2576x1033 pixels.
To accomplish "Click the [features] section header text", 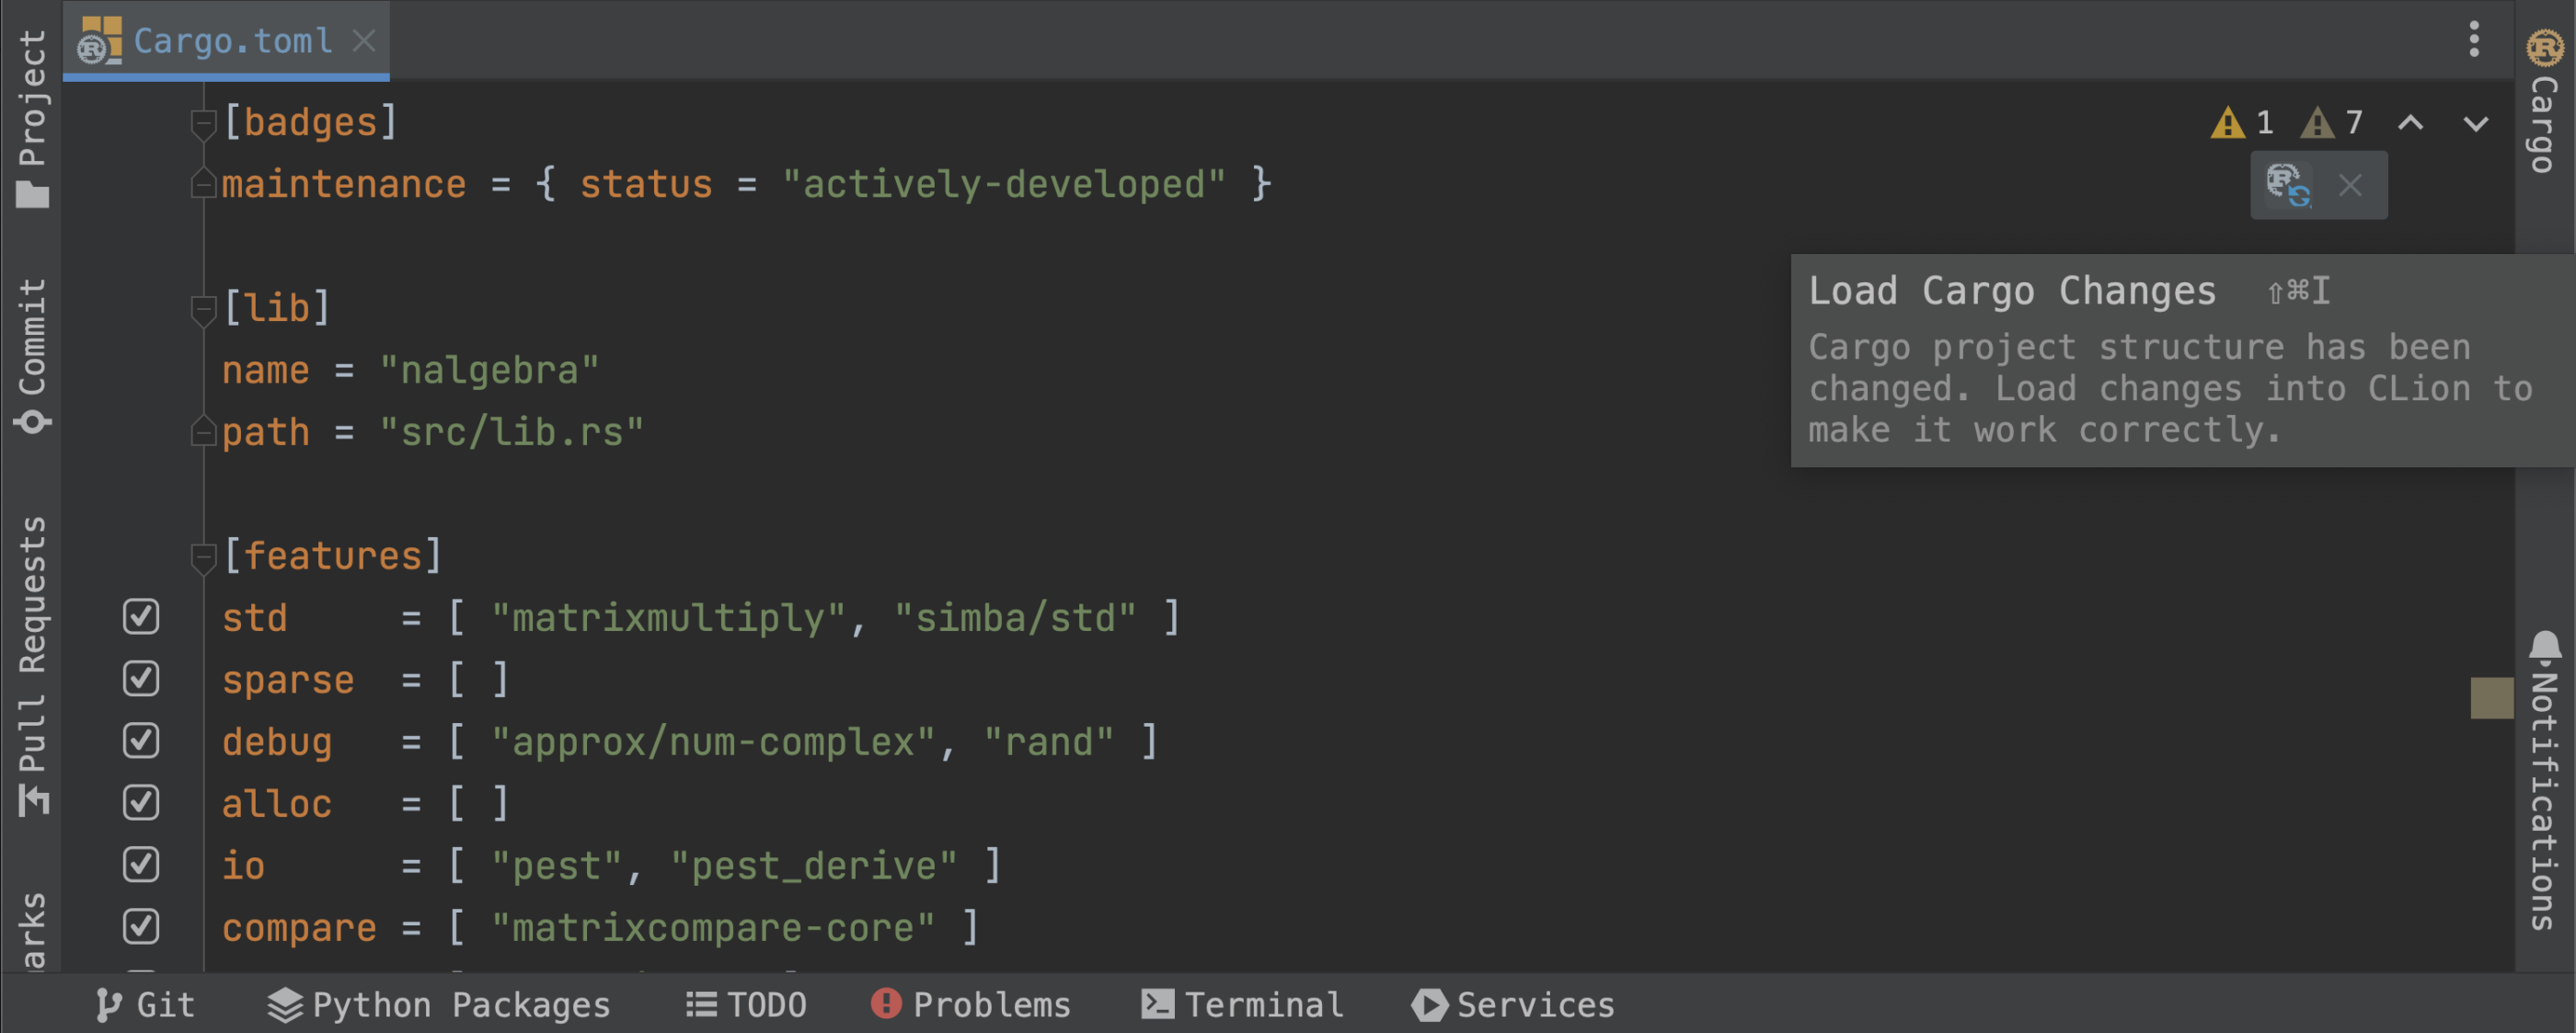I will (333, 557).
